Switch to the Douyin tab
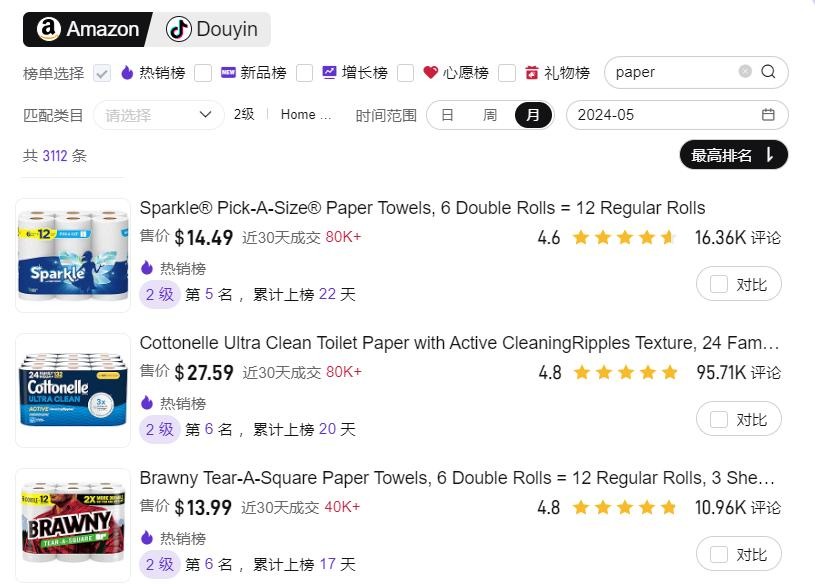Screen dimensions: 815x585 (x=212, y=29)
